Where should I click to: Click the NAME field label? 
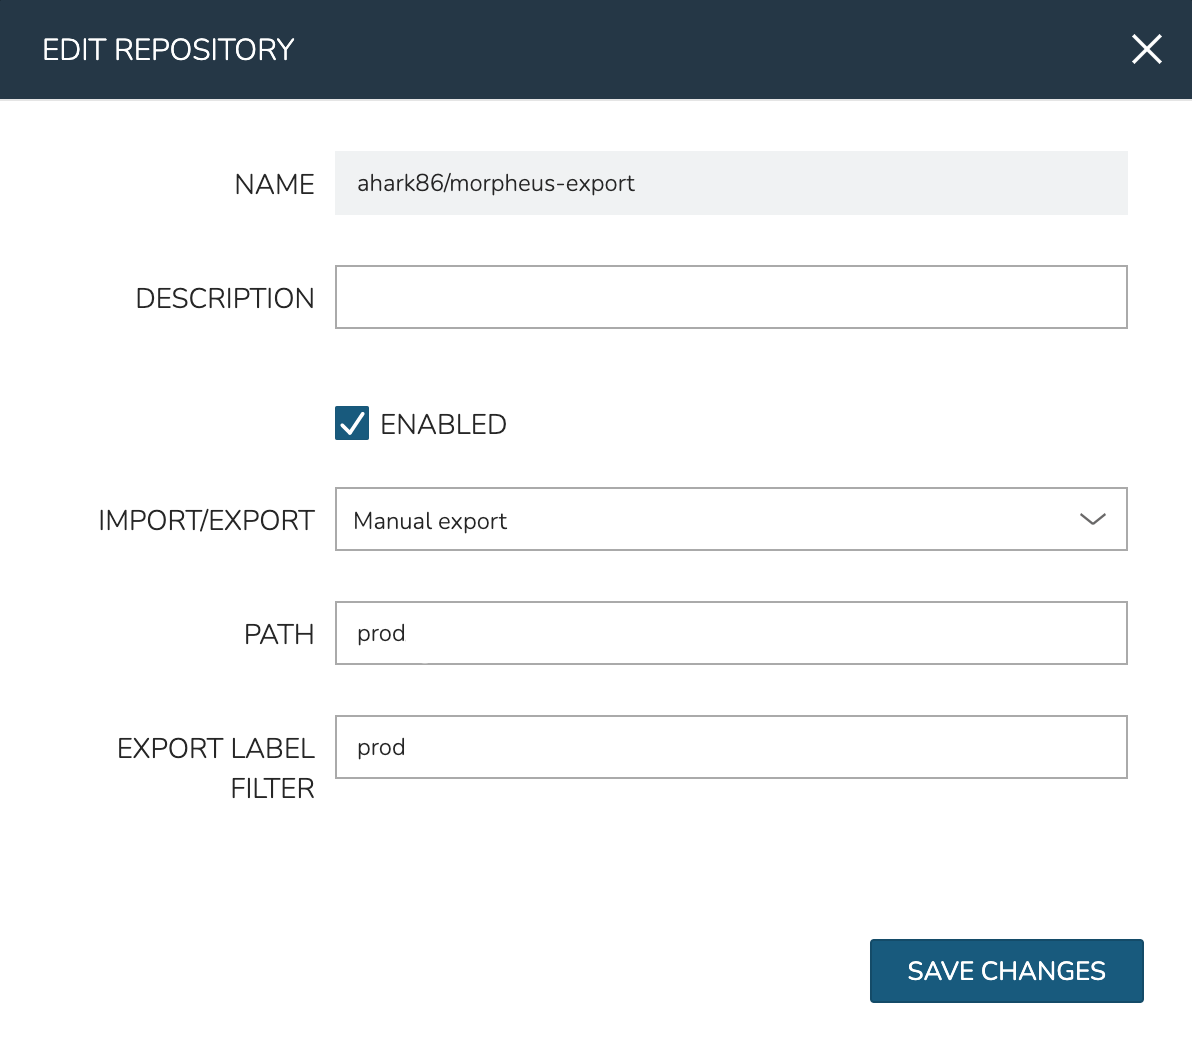click(x=274, y=185)
